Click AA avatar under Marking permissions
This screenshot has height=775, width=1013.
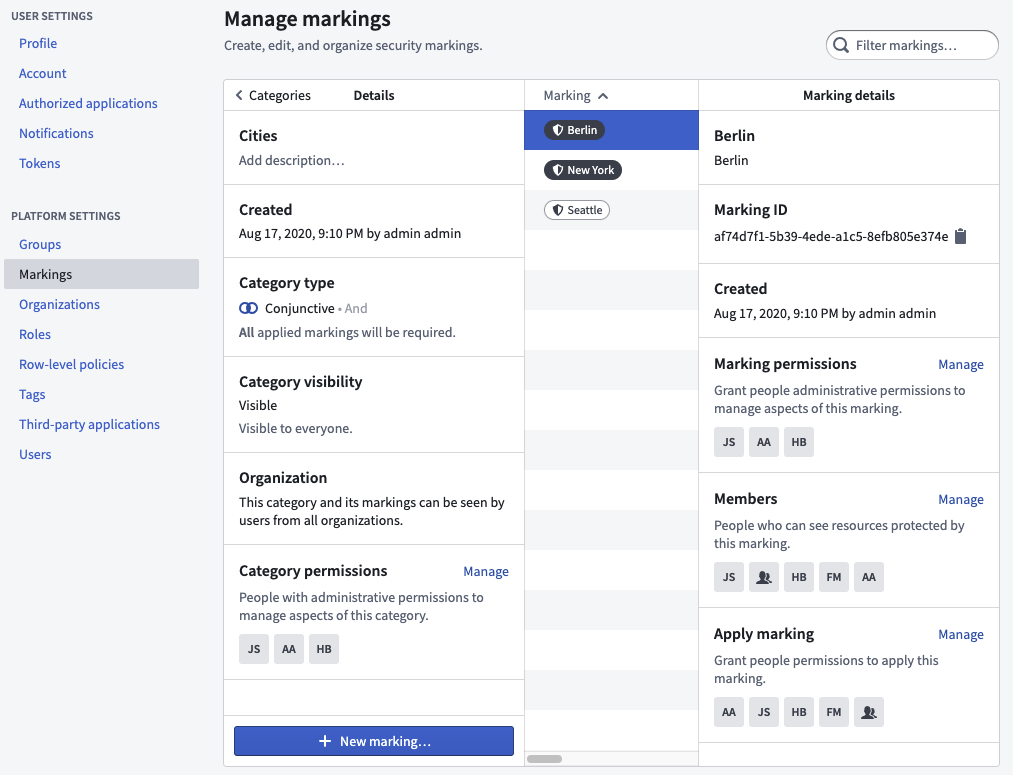coord(764,442)
